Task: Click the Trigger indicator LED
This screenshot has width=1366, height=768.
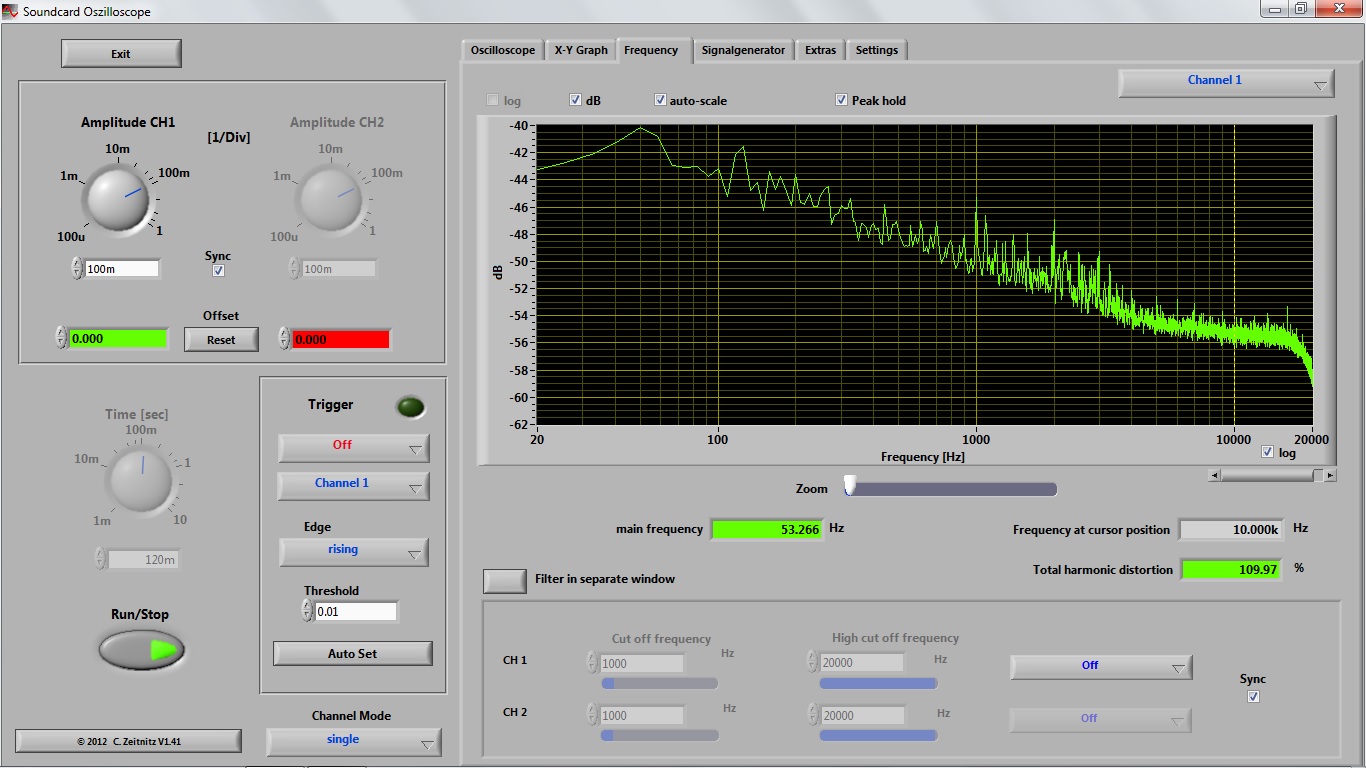Action: point(410,407)
